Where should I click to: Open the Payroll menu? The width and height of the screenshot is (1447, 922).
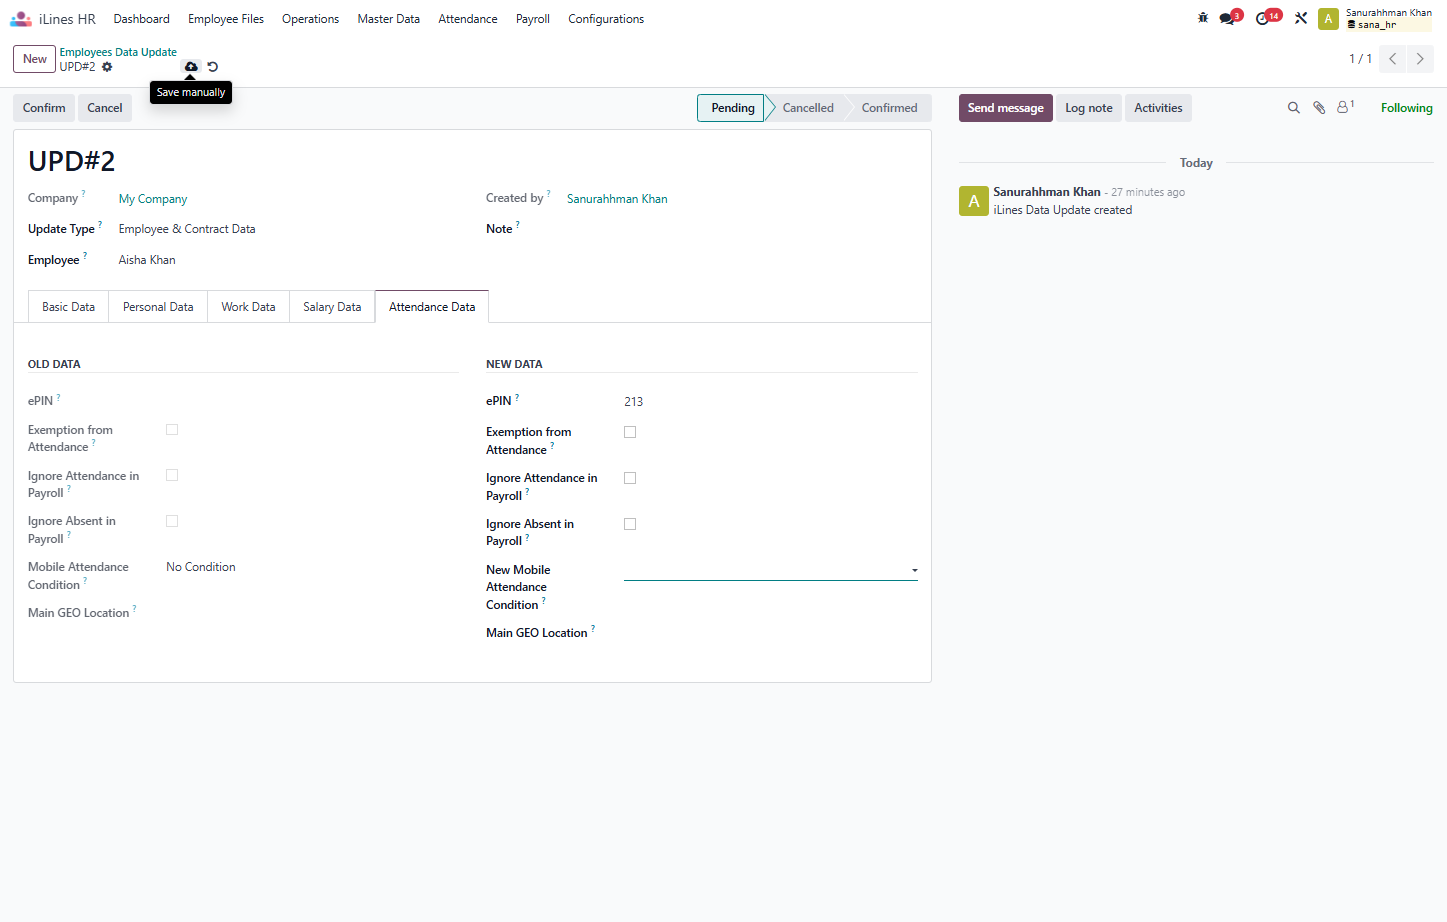533,19
